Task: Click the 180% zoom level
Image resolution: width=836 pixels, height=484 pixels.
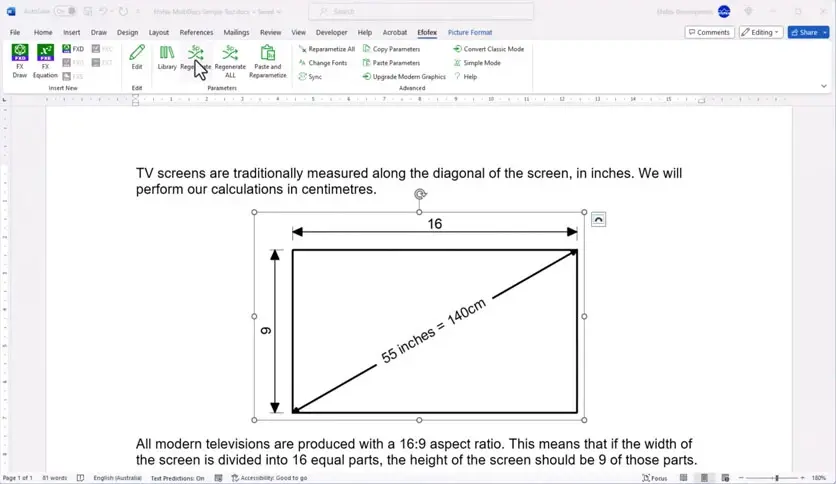Action: pos(818,478)
